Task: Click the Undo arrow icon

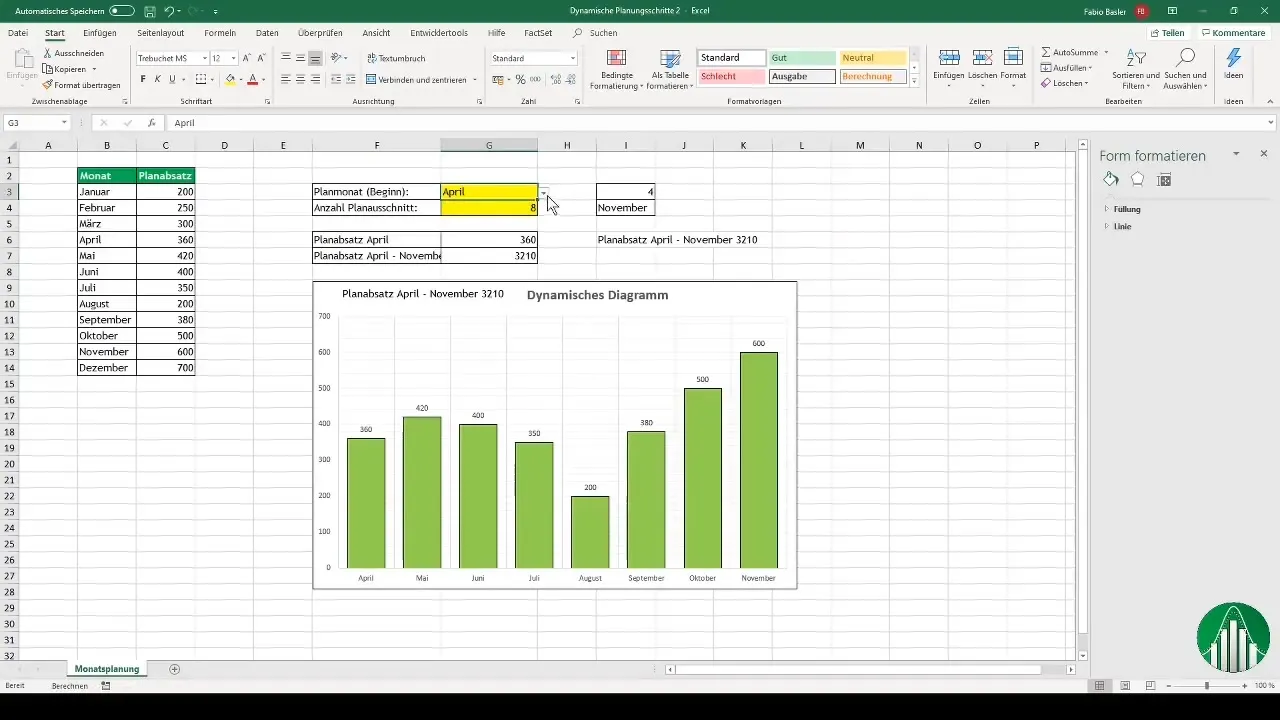Action: [x=169, y=10]
